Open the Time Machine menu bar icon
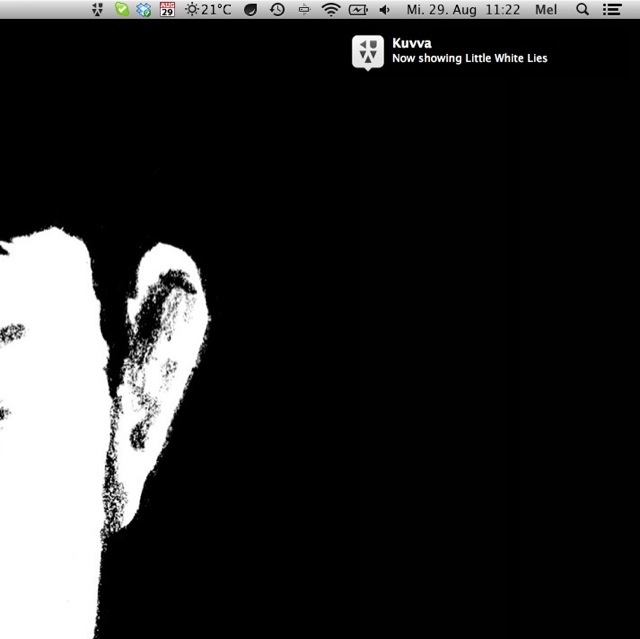This screenshot has width=640, height=639. click(277, 10)
